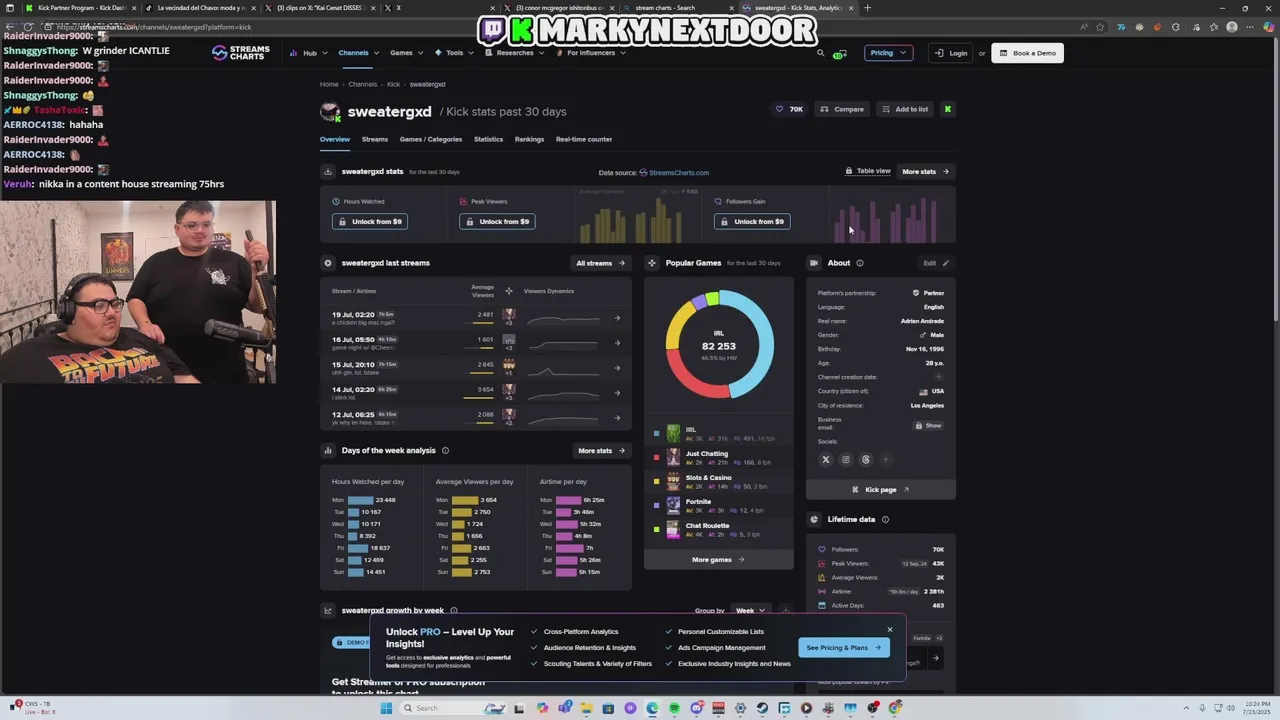Image resolution: width=1280 pixels, height=720 pixels.
Task: Click the plus icon next to Channel creation date
Action: click(939, 377)
